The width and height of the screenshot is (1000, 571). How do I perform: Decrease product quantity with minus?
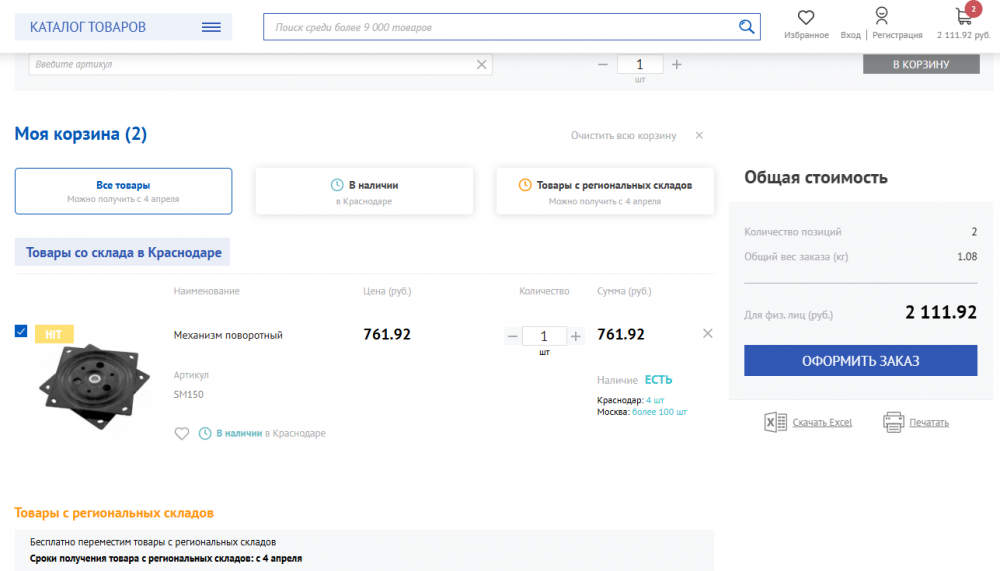pos(512,336)
